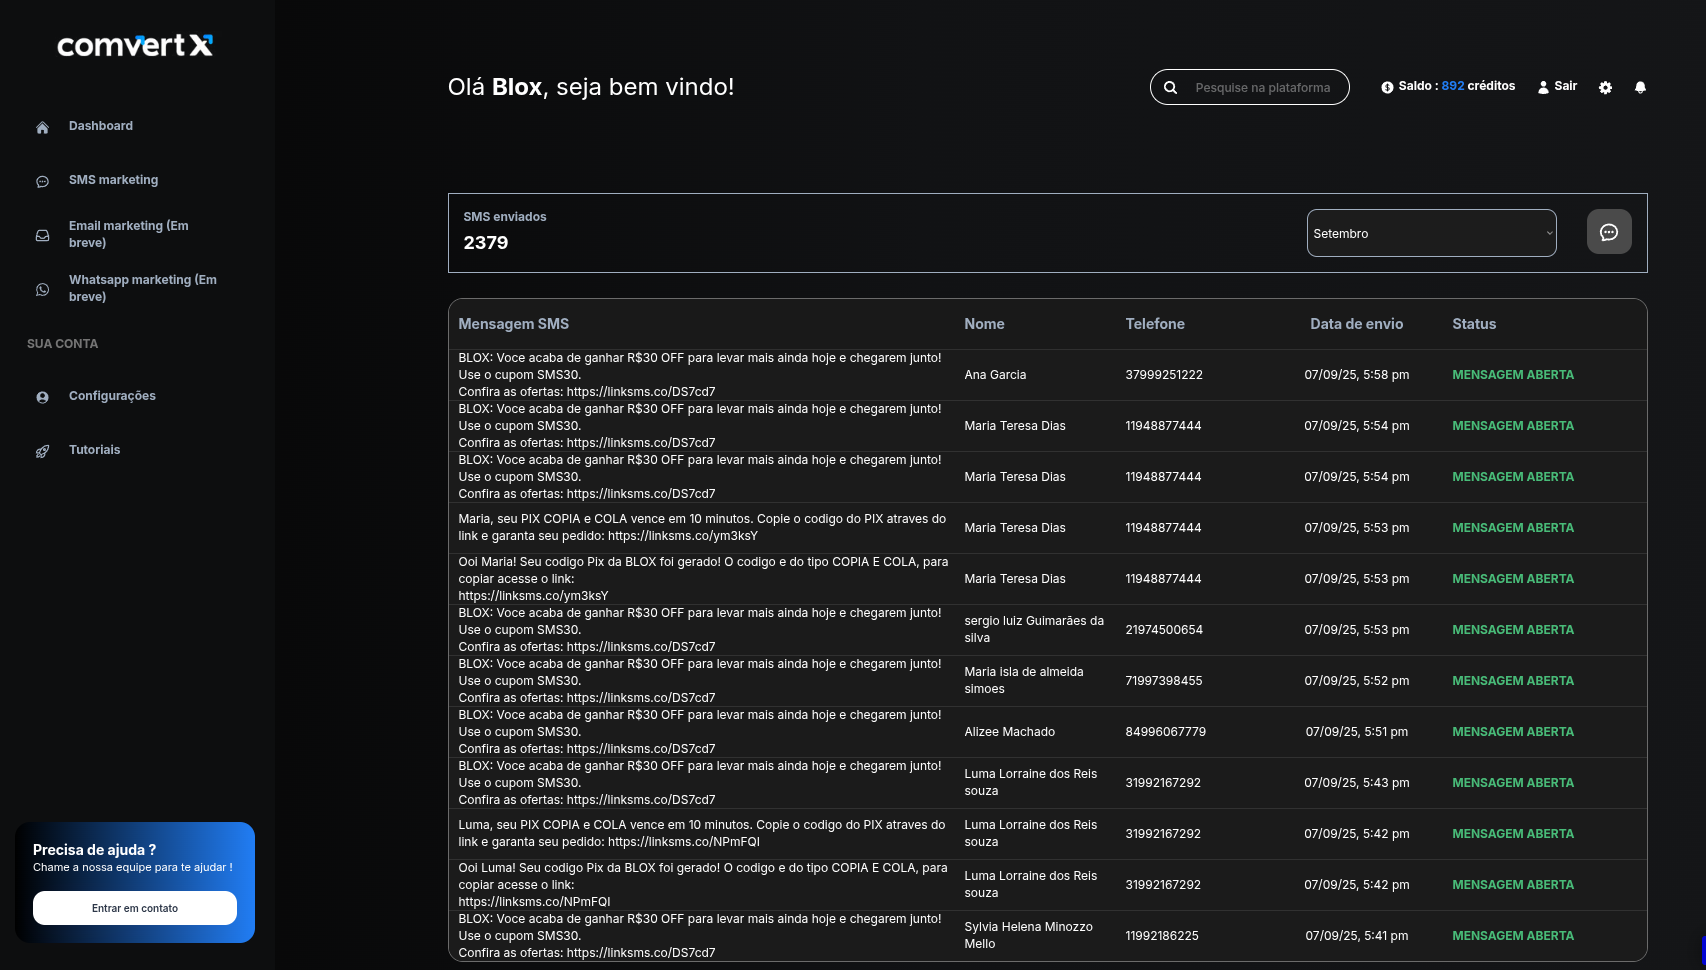Click the date 07/09/25, 5:51 pm
The width and height of the screenshot is (1706, 970).
click(x=1357, y=732)
